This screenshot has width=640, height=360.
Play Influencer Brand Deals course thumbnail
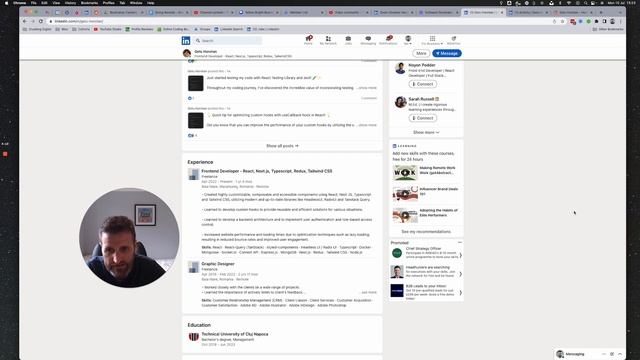point(405,194)
